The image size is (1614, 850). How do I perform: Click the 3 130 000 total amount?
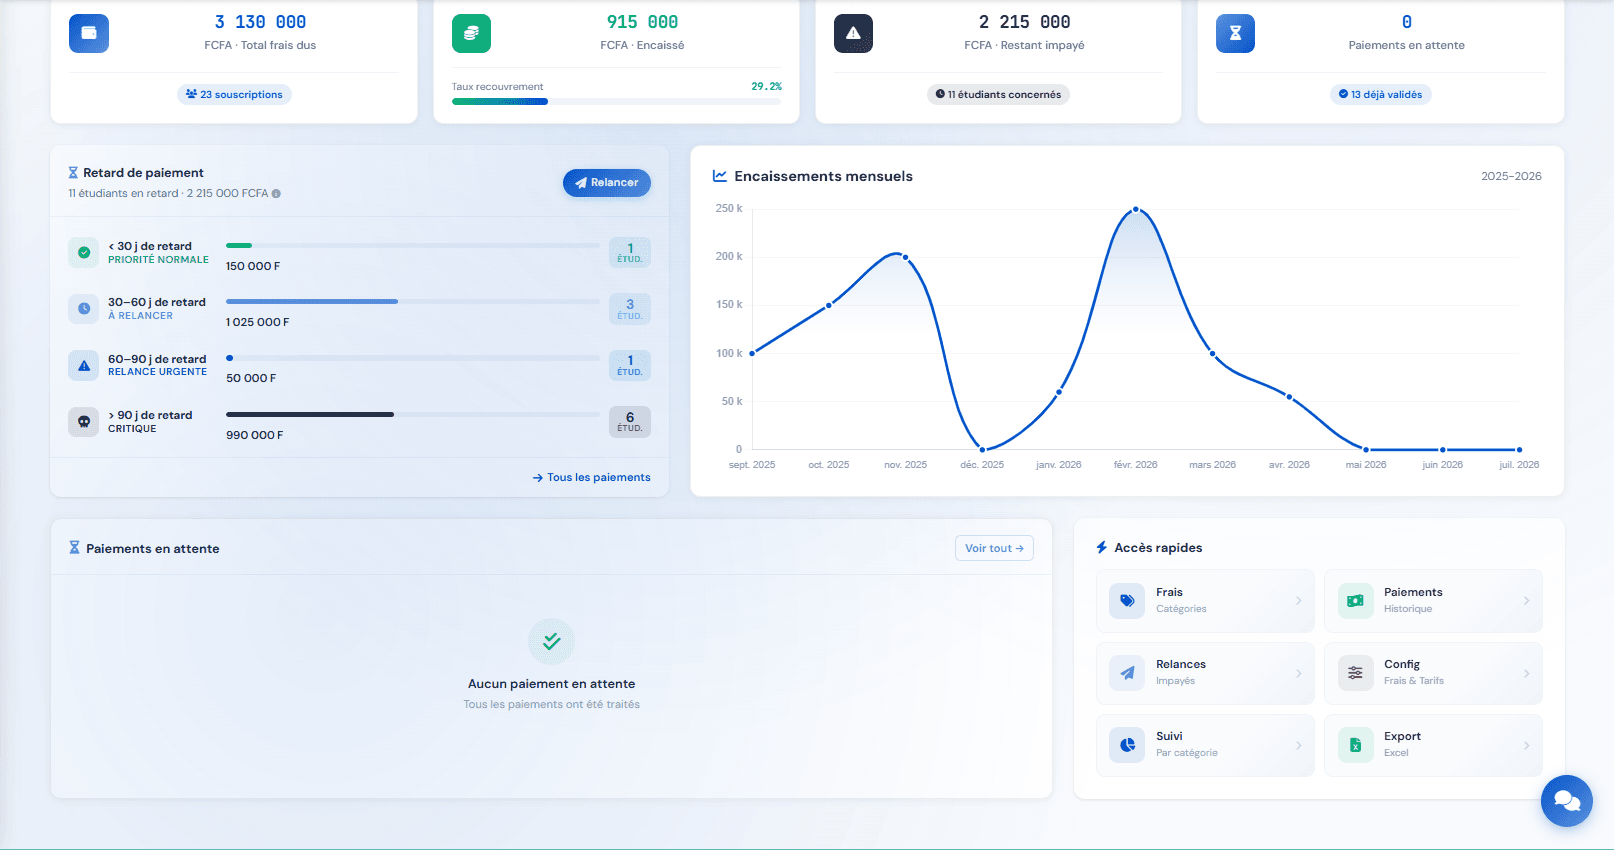point(260,22)
